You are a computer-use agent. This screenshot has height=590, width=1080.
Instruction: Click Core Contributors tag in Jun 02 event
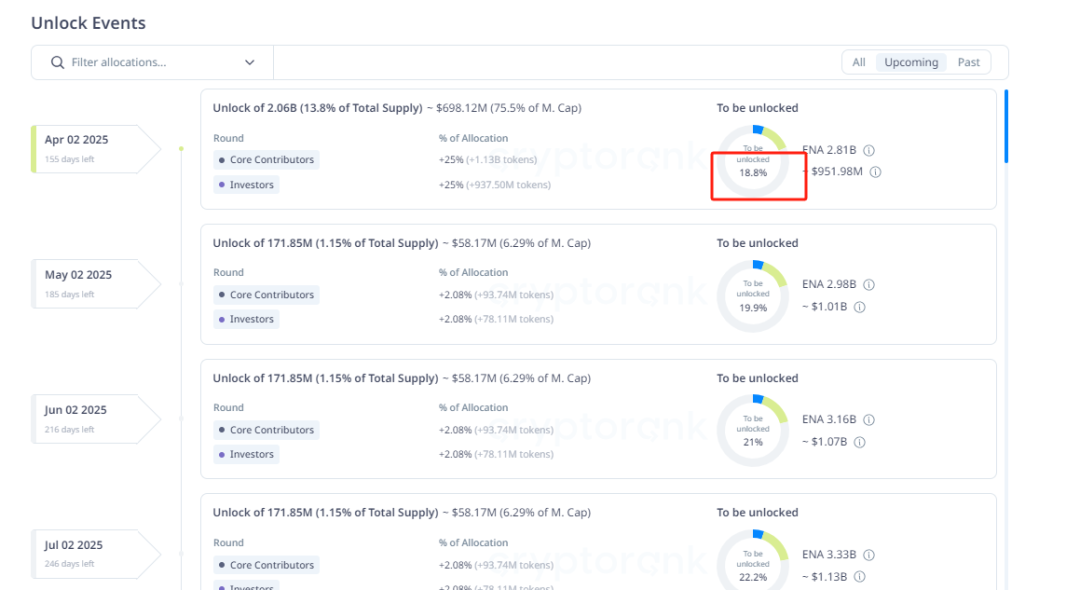coord(266,430)
